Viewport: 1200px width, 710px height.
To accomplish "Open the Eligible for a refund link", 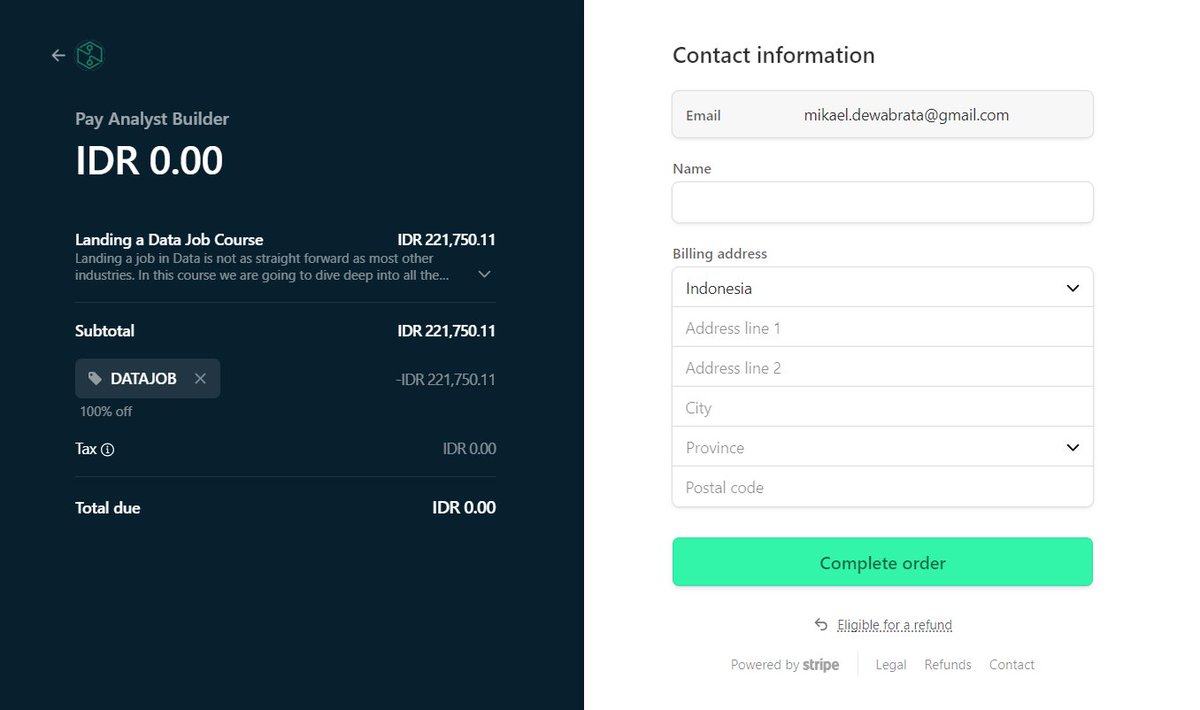I will (x=895, y=625).
